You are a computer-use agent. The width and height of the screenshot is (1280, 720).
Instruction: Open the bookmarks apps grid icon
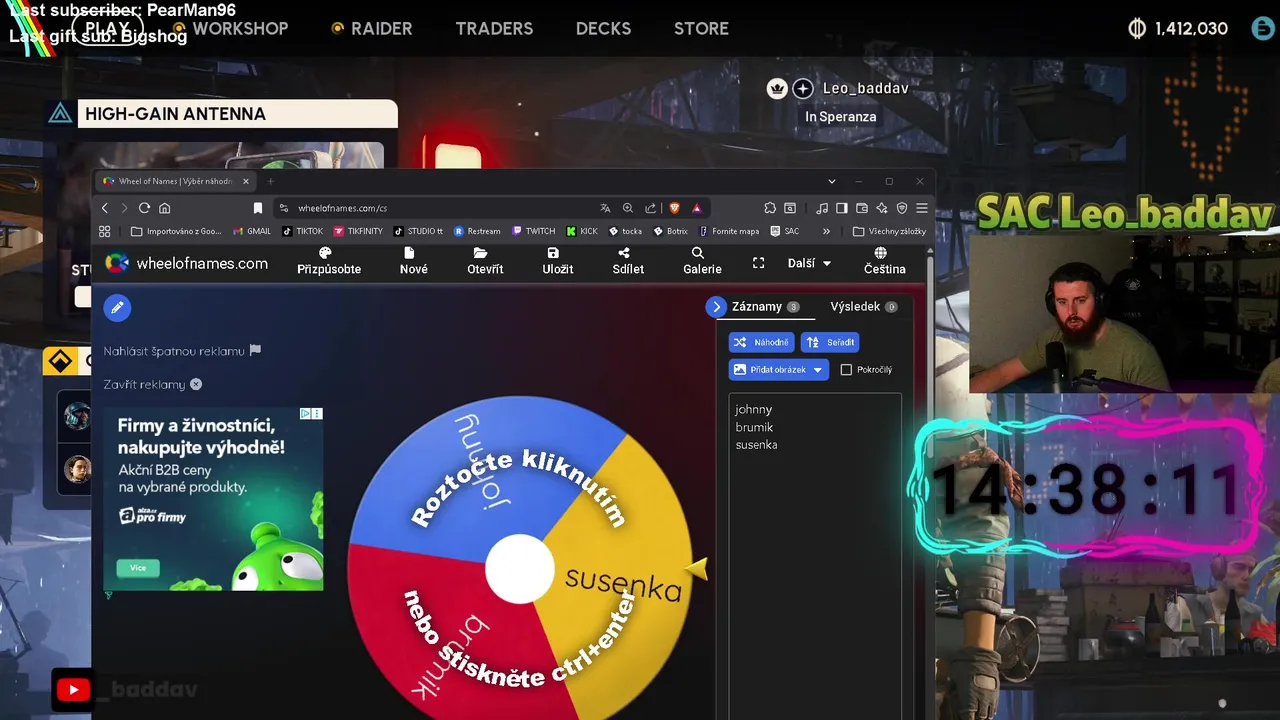tap(105, 231)
